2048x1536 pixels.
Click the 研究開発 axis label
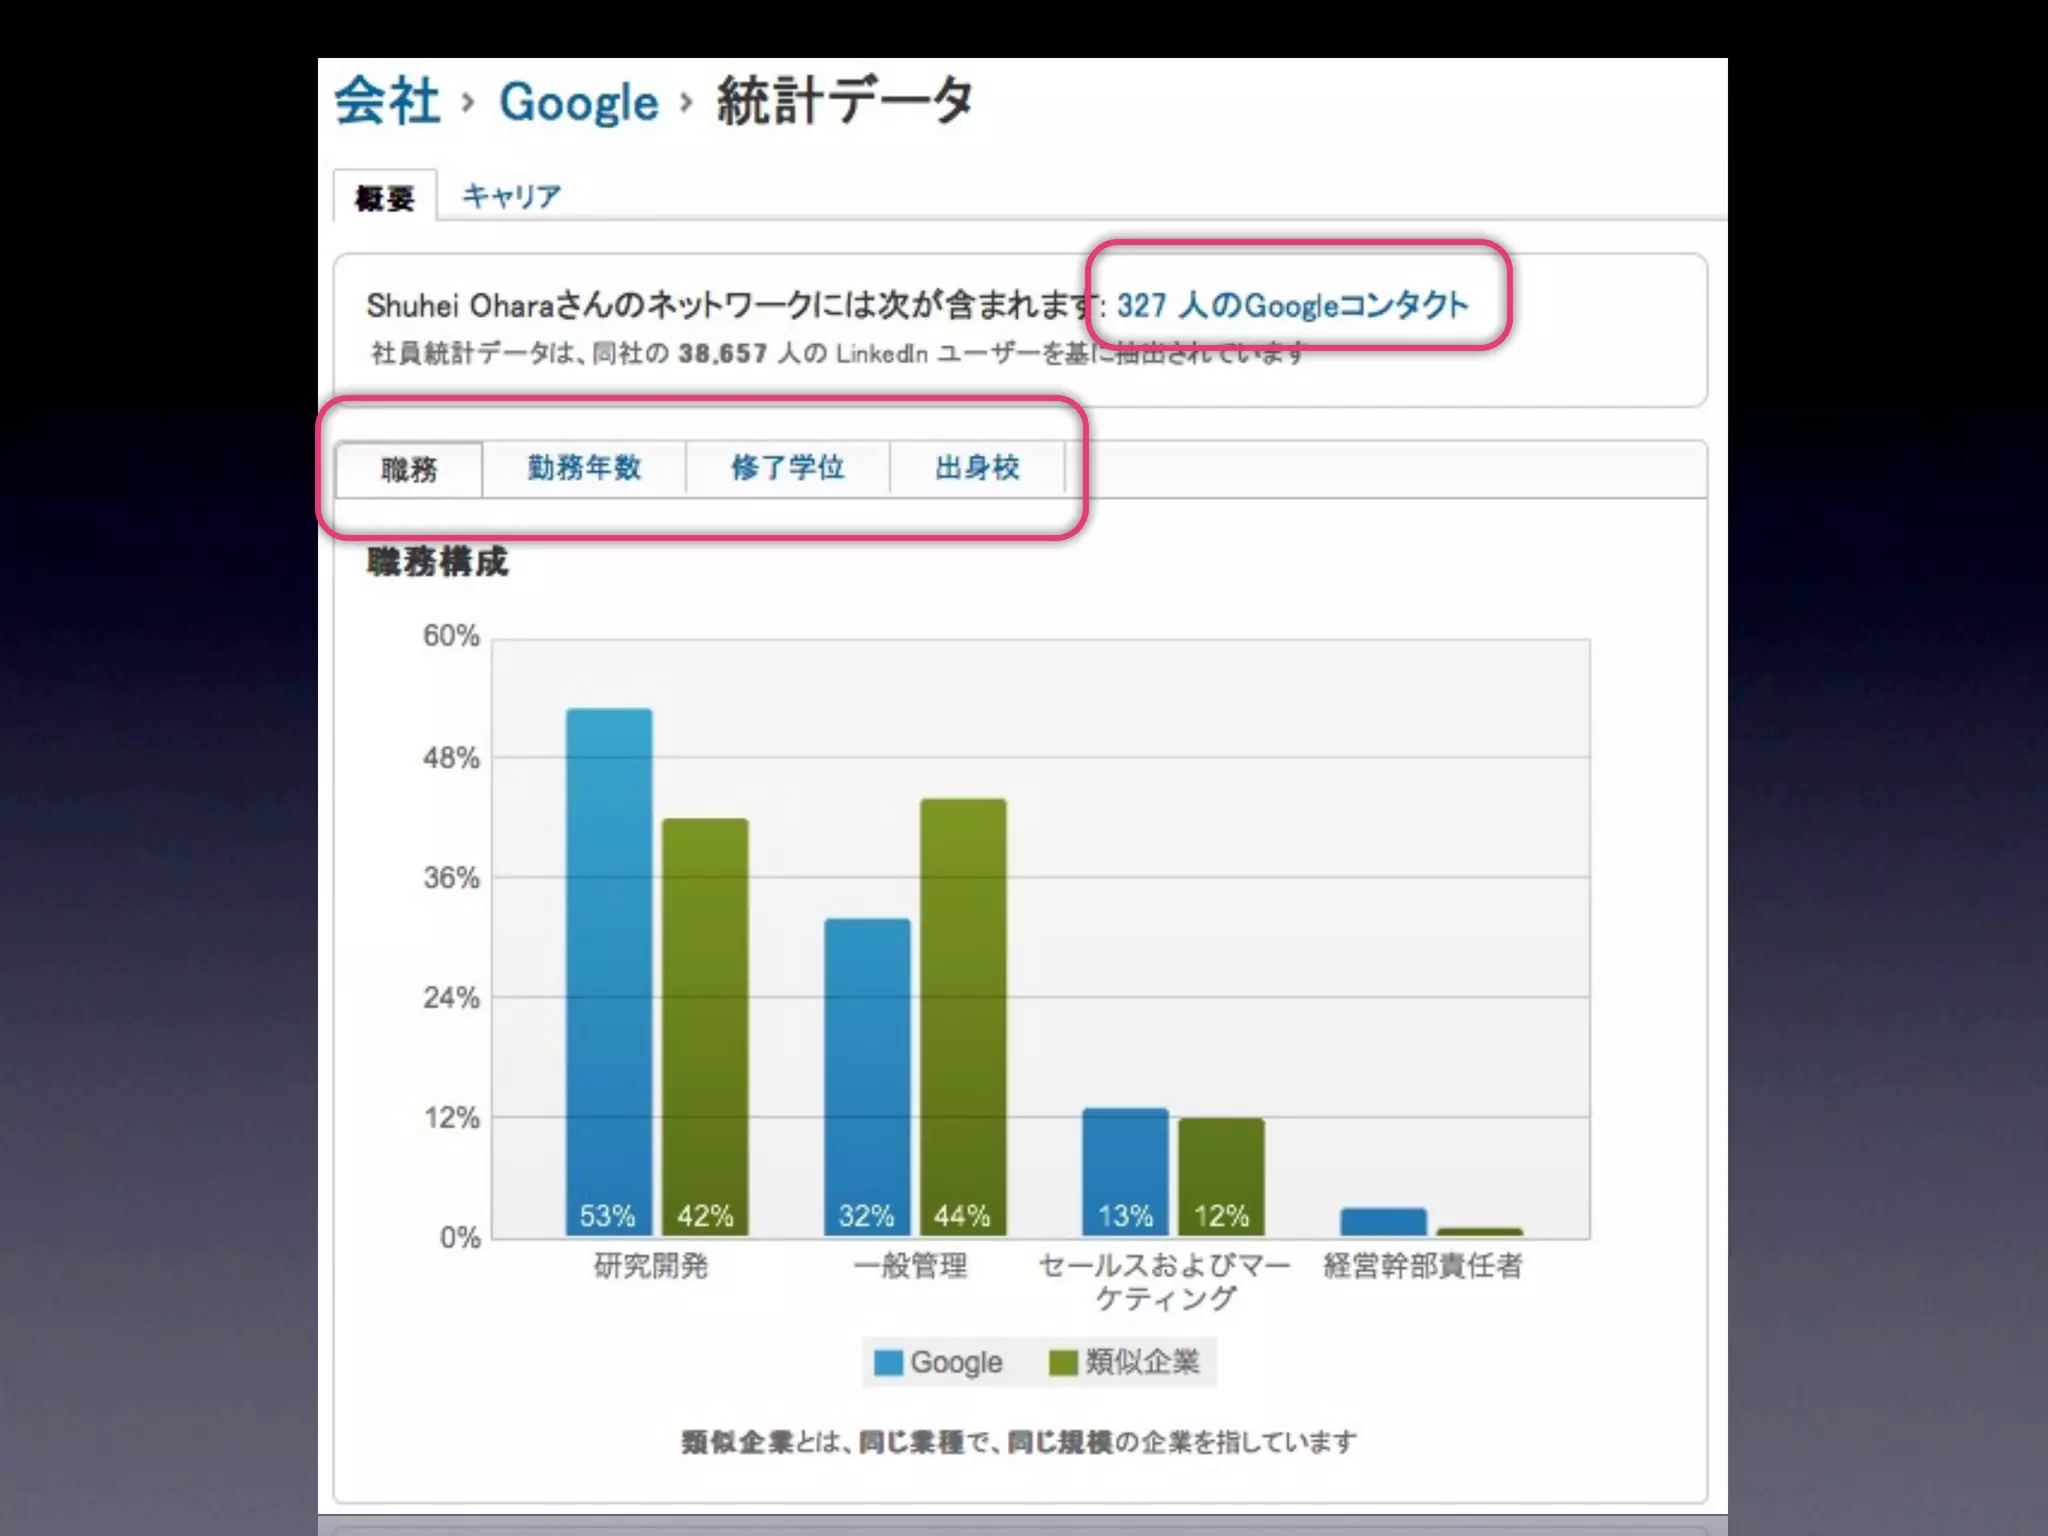pos(651,1266)
